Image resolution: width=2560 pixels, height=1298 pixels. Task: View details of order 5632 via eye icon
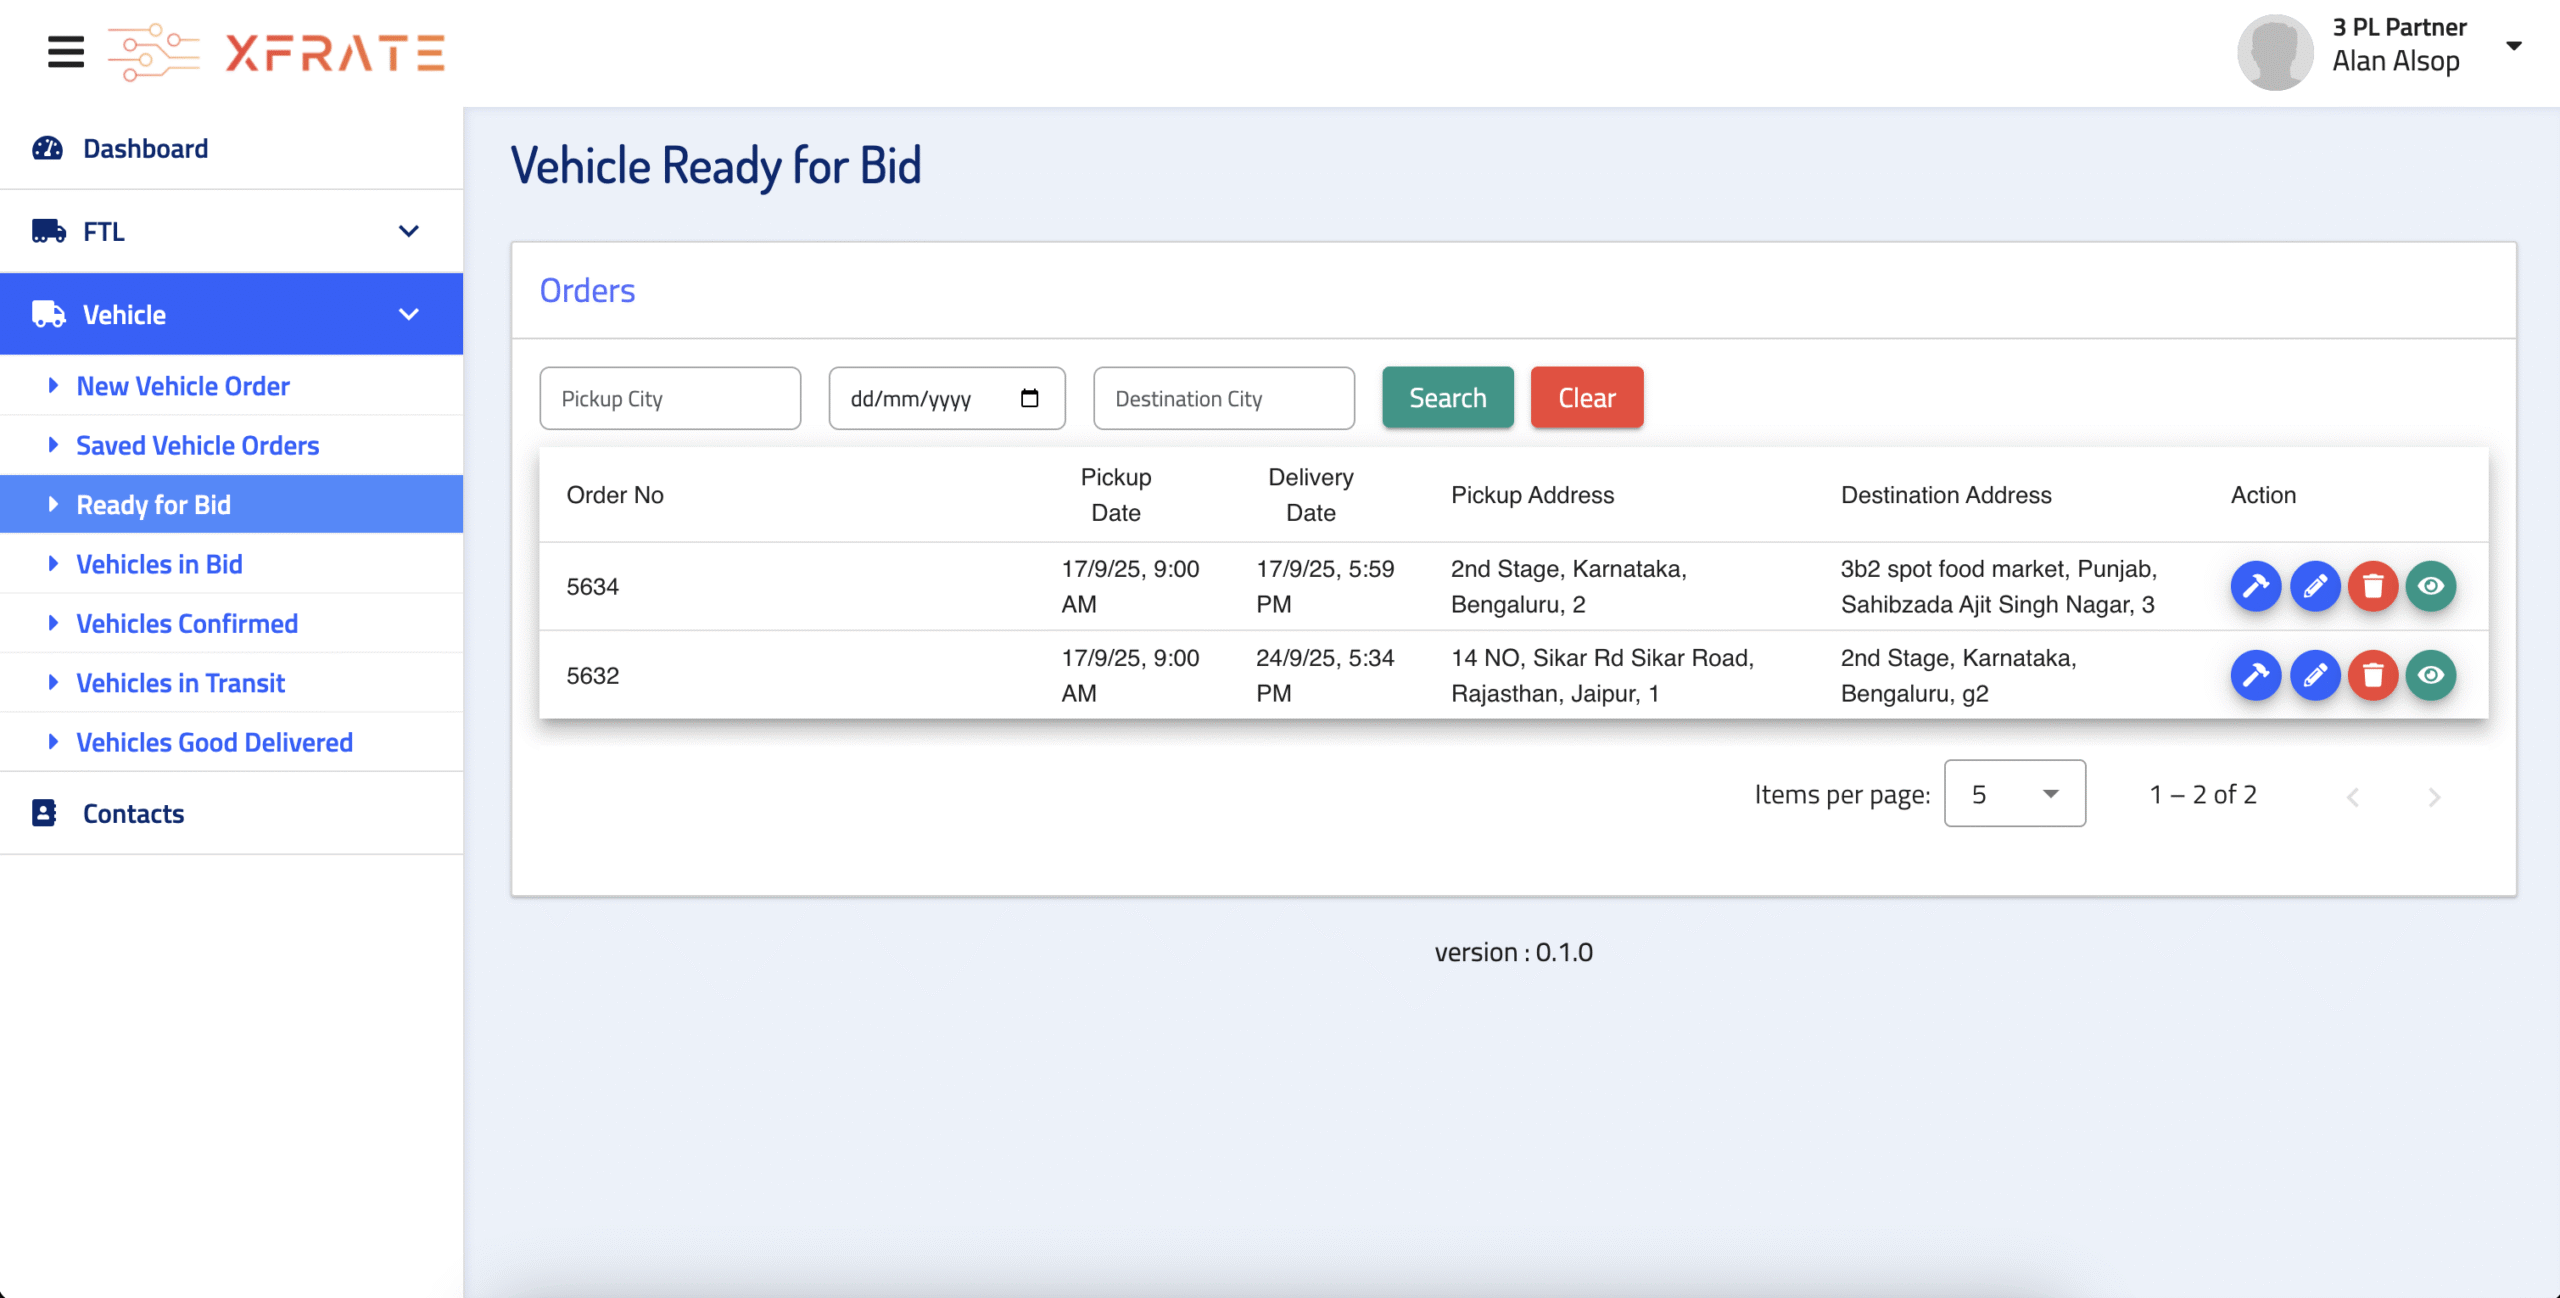click(2431, 675)
